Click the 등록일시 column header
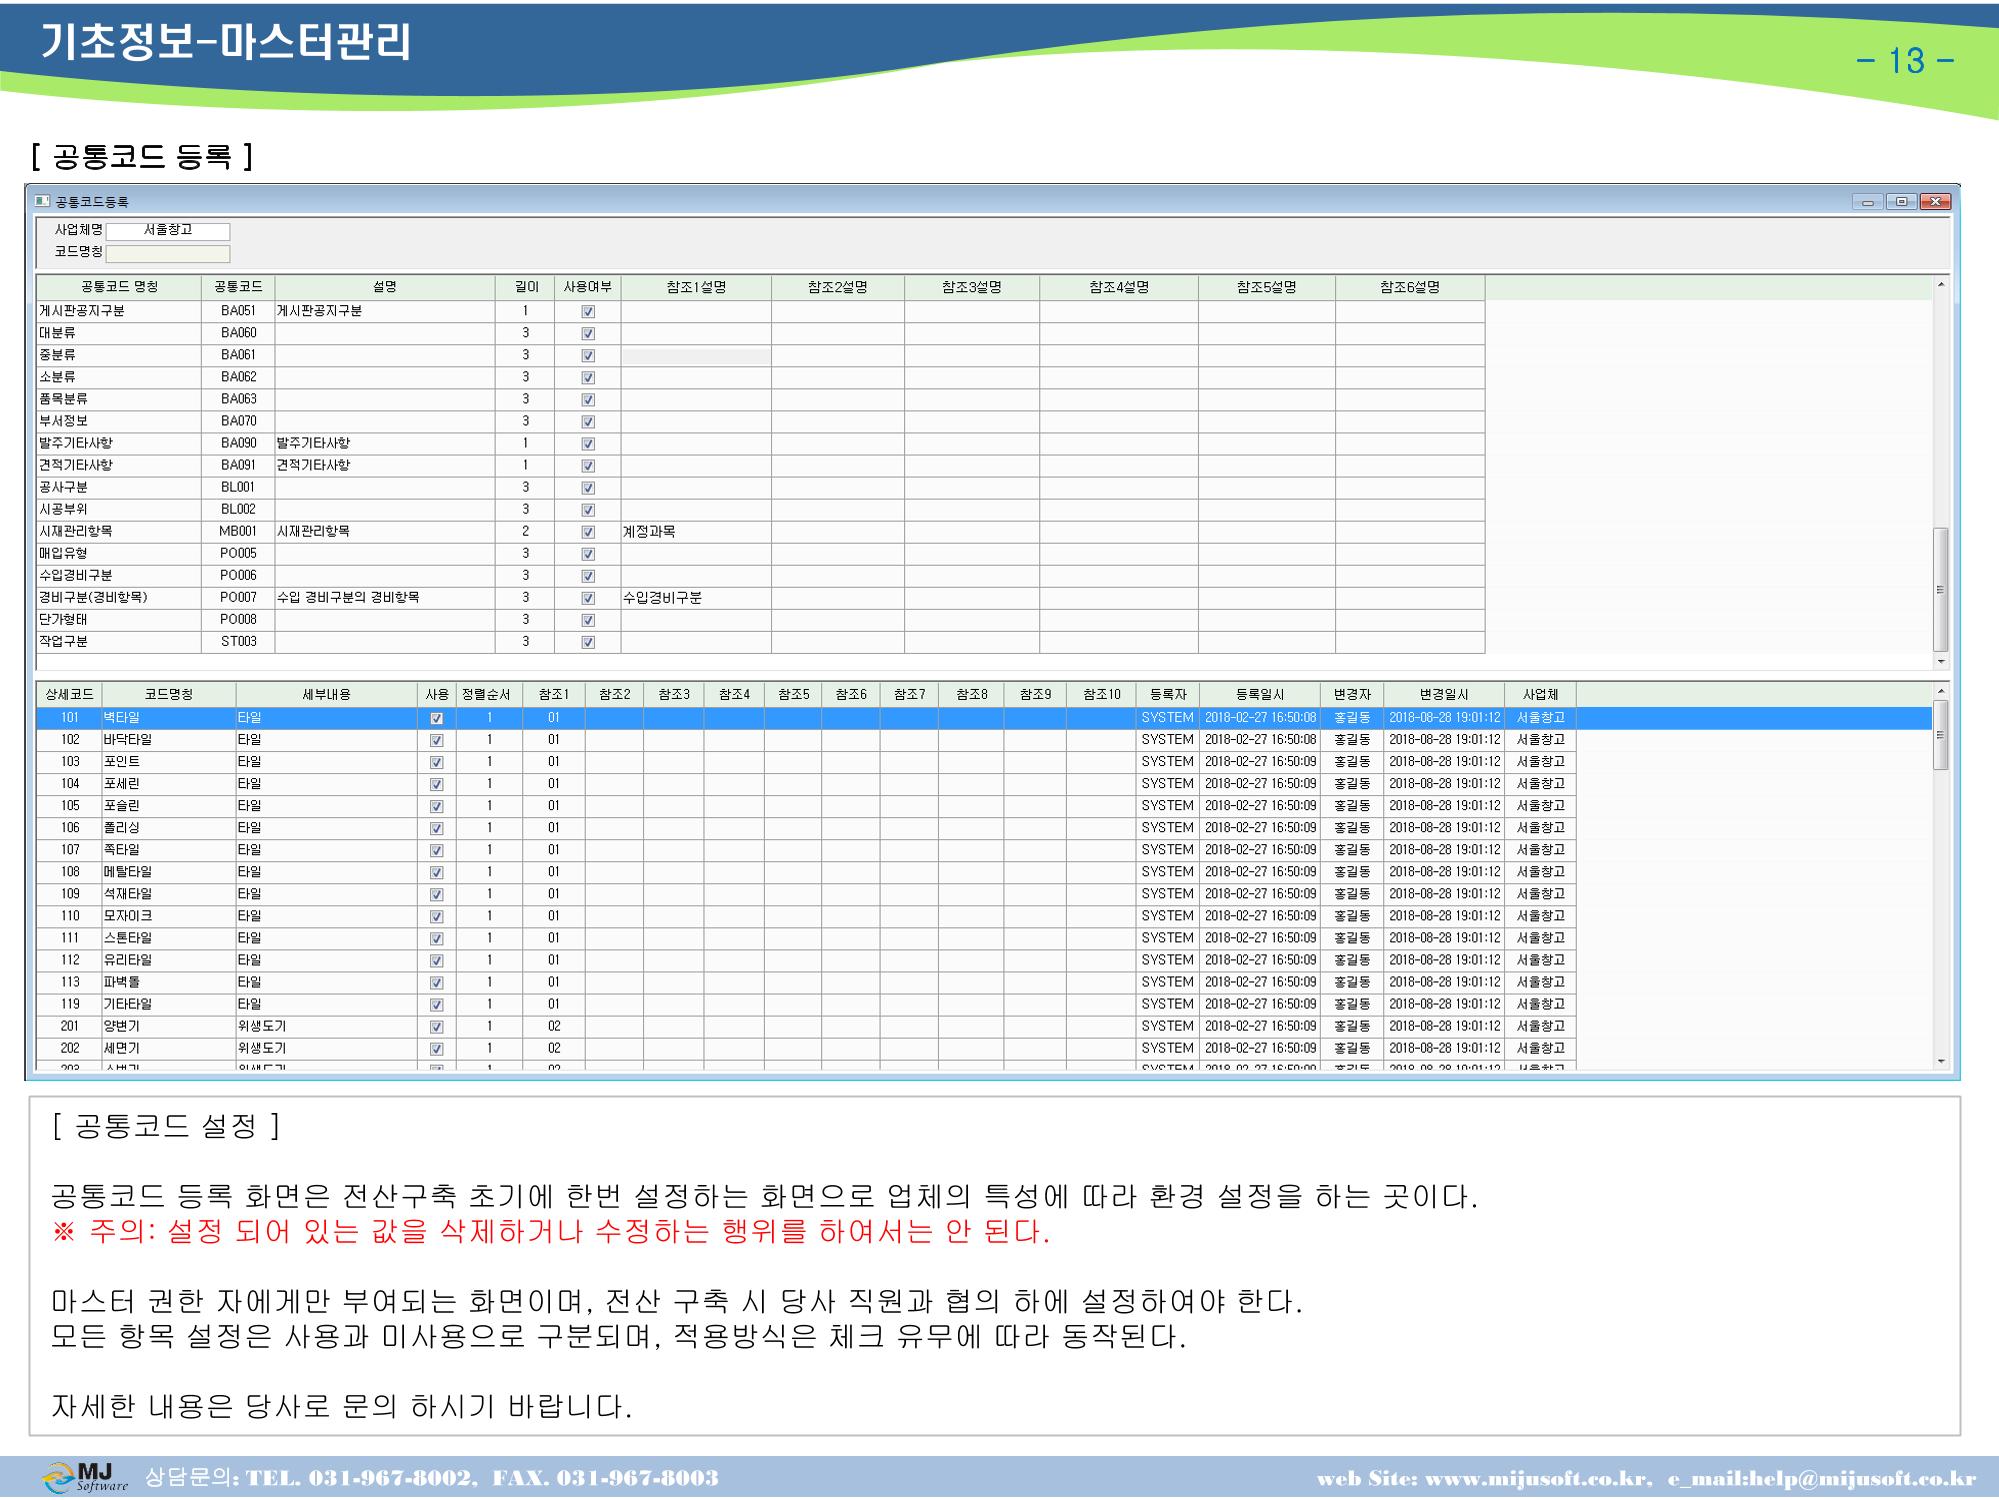Screen dimensions: 1999x1500 pos(1260,695)
